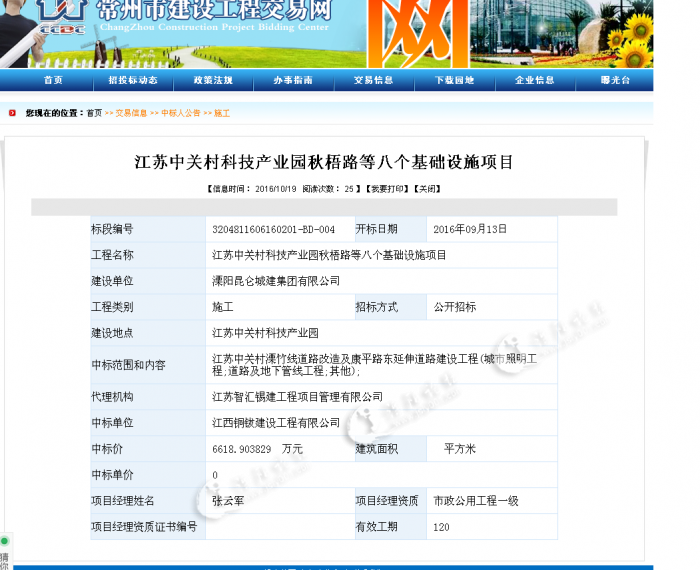The height and width of the screenshot is (570, 700).
Task: Select the 江苏中关村科技产业园 location cell
Action: tap(381, 333)
